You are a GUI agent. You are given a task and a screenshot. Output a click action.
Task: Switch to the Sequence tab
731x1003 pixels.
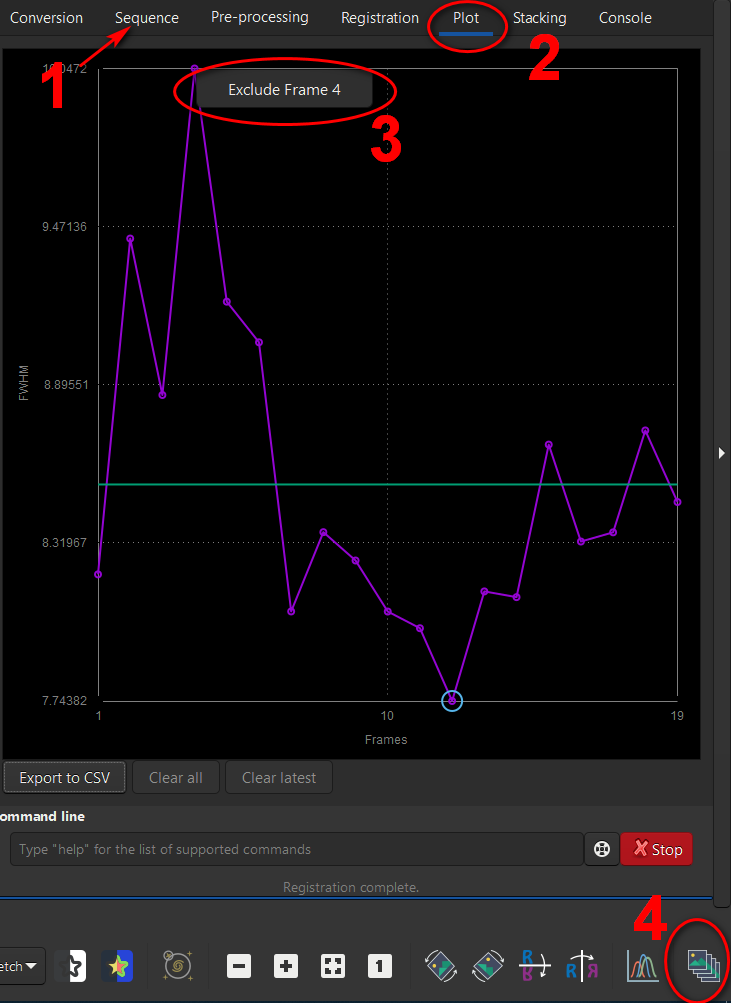[x=147, y=18]
